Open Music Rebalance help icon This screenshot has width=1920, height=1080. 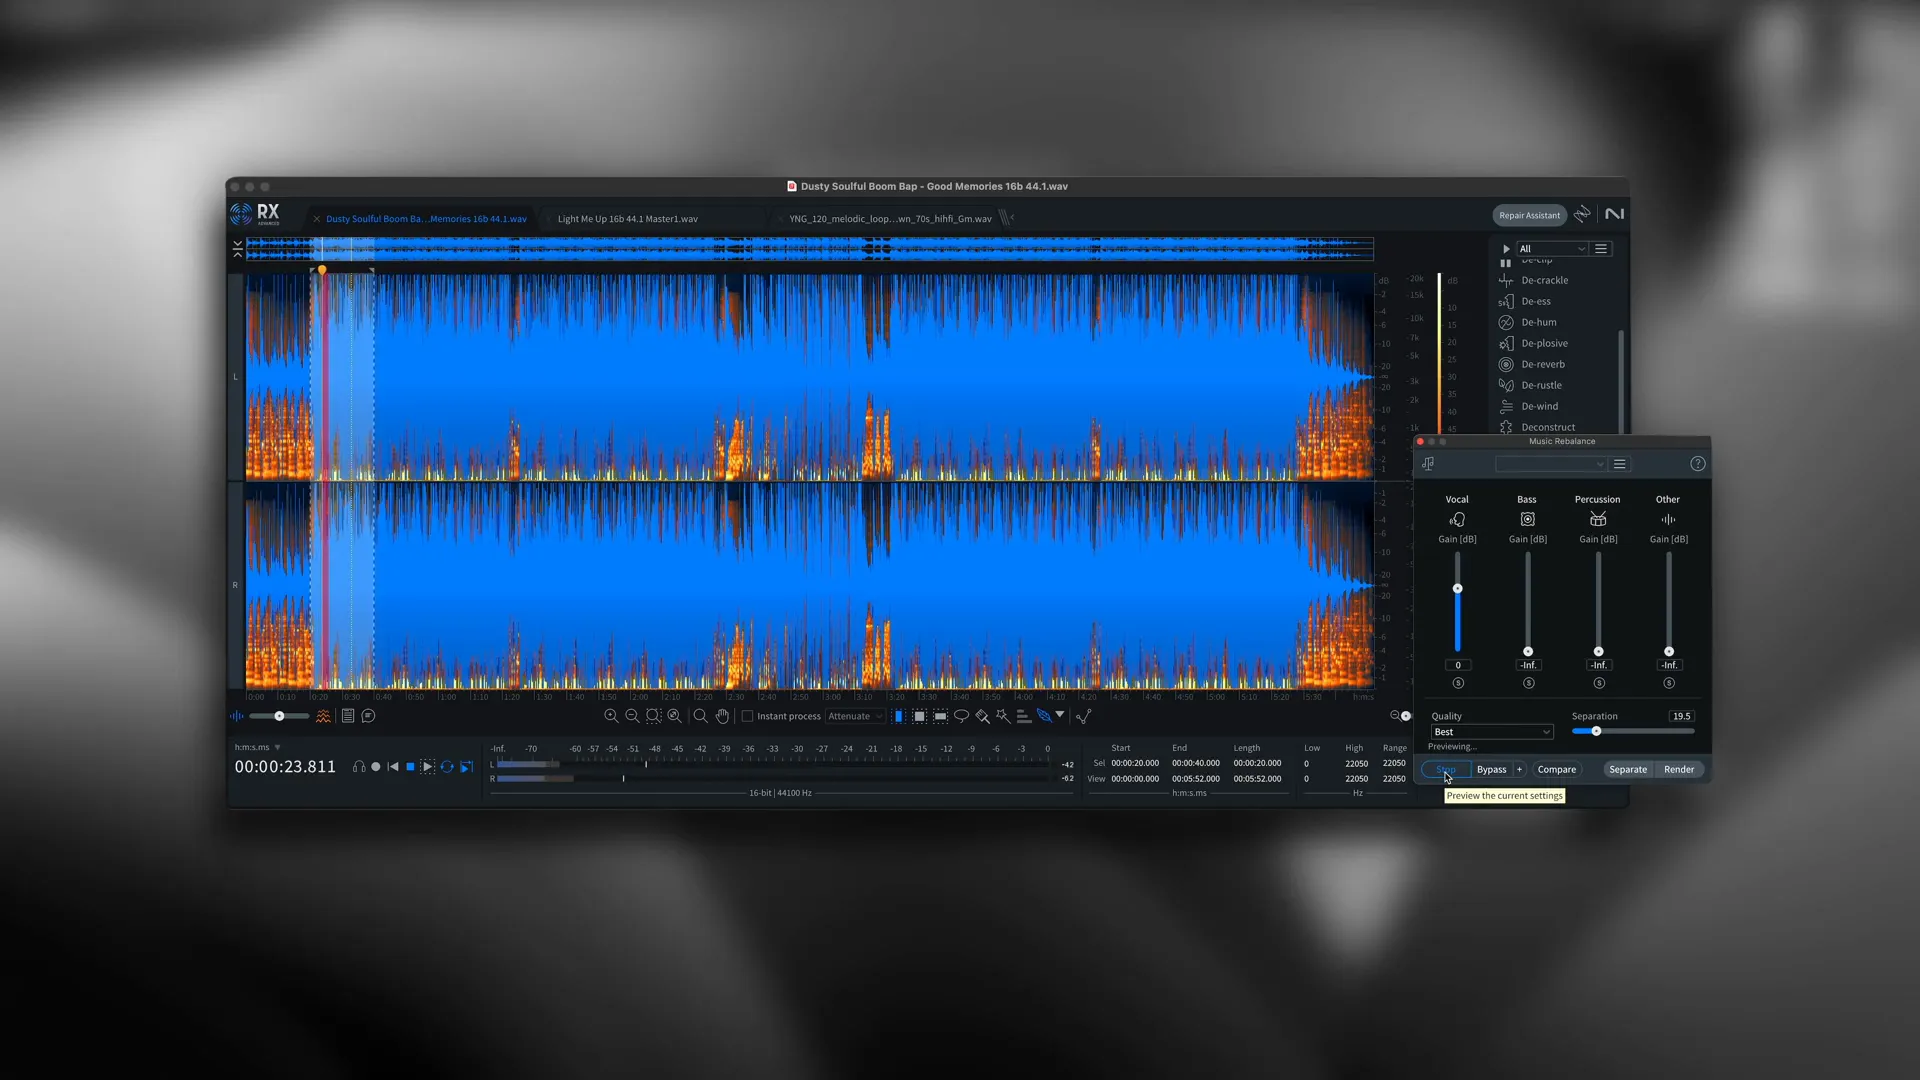click(1697, 464)
